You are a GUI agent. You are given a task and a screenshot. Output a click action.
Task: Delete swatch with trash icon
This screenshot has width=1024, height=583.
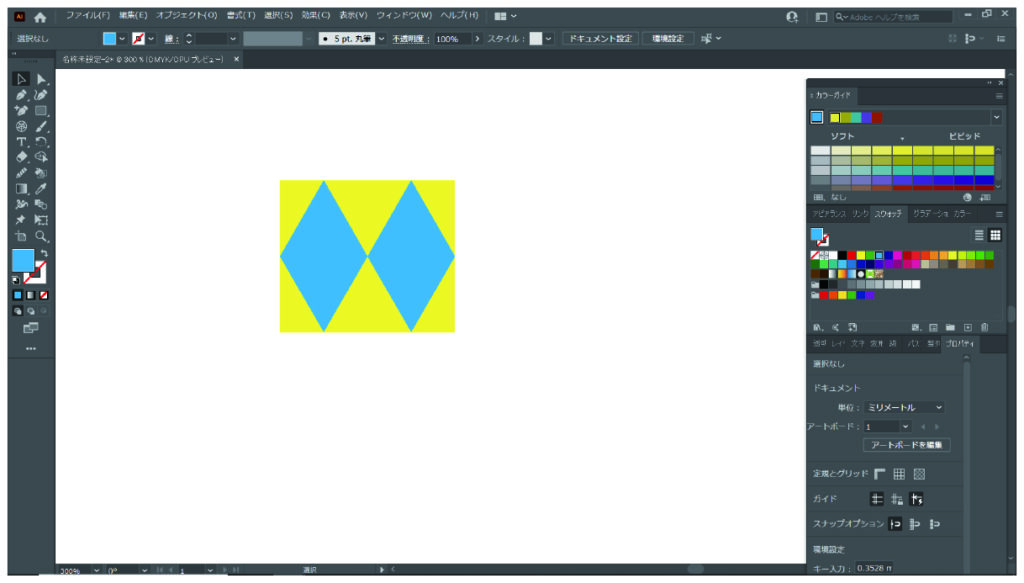985,327
